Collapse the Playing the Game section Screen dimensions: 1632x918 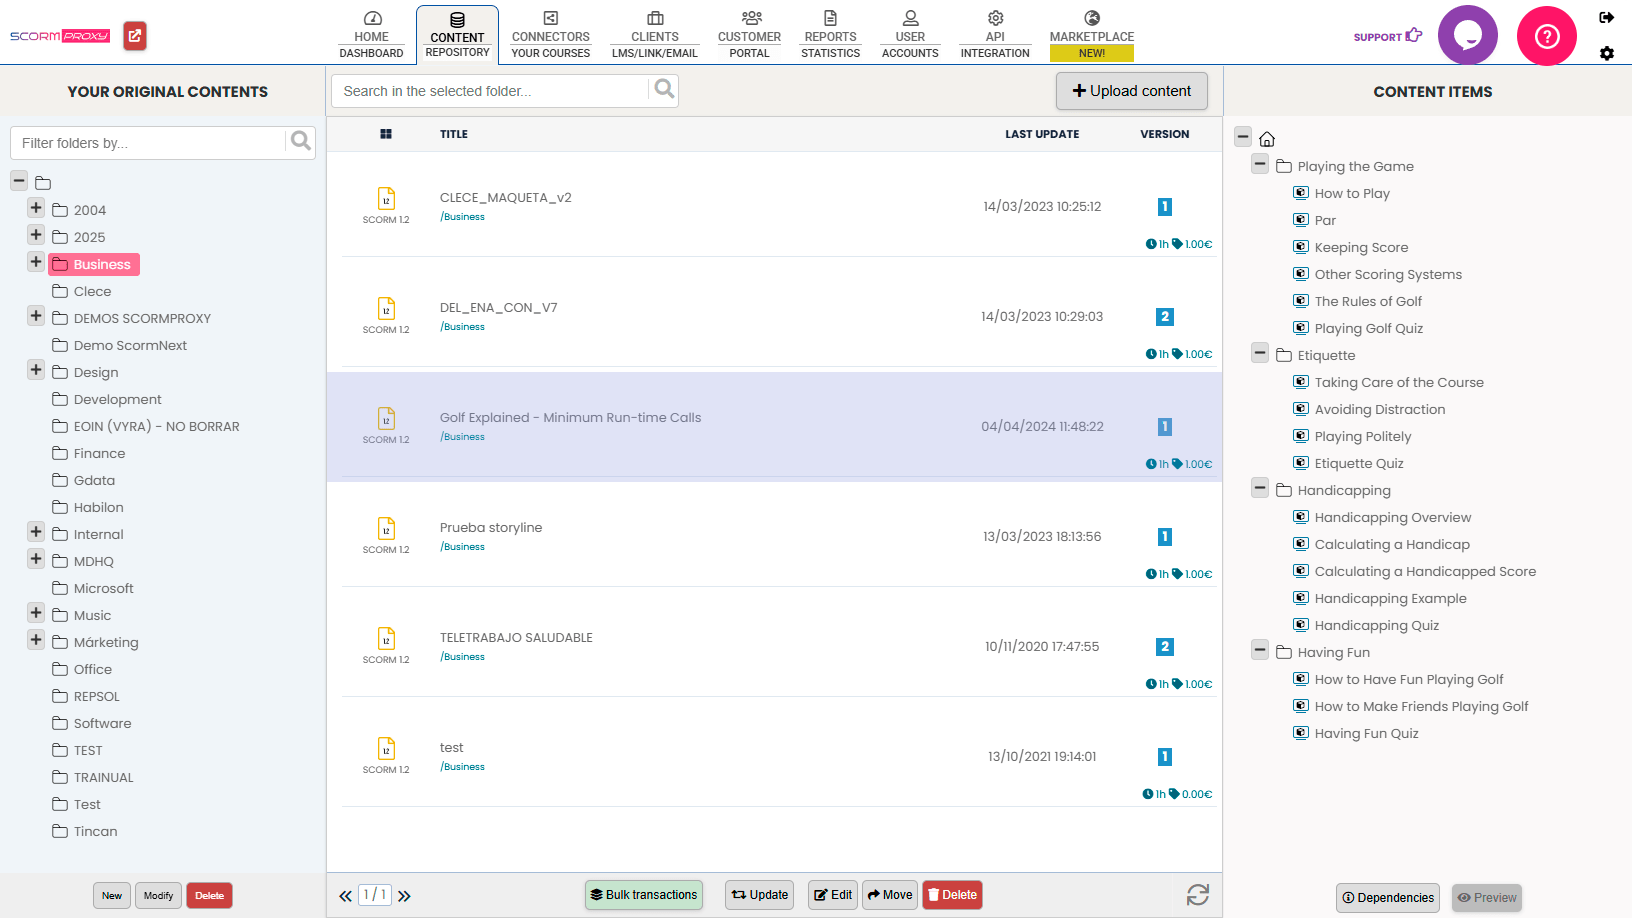tap(1260, 164)
